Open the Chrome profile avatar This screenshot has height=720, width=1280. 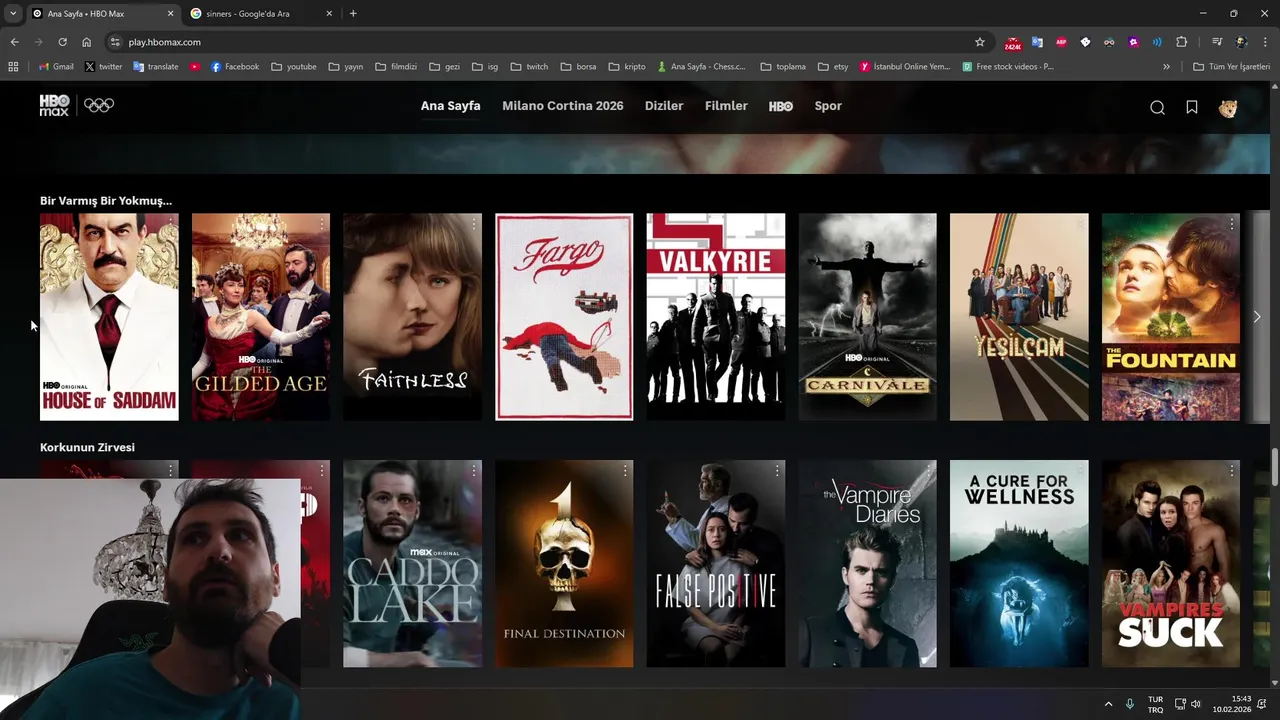tap(1241, 42)
